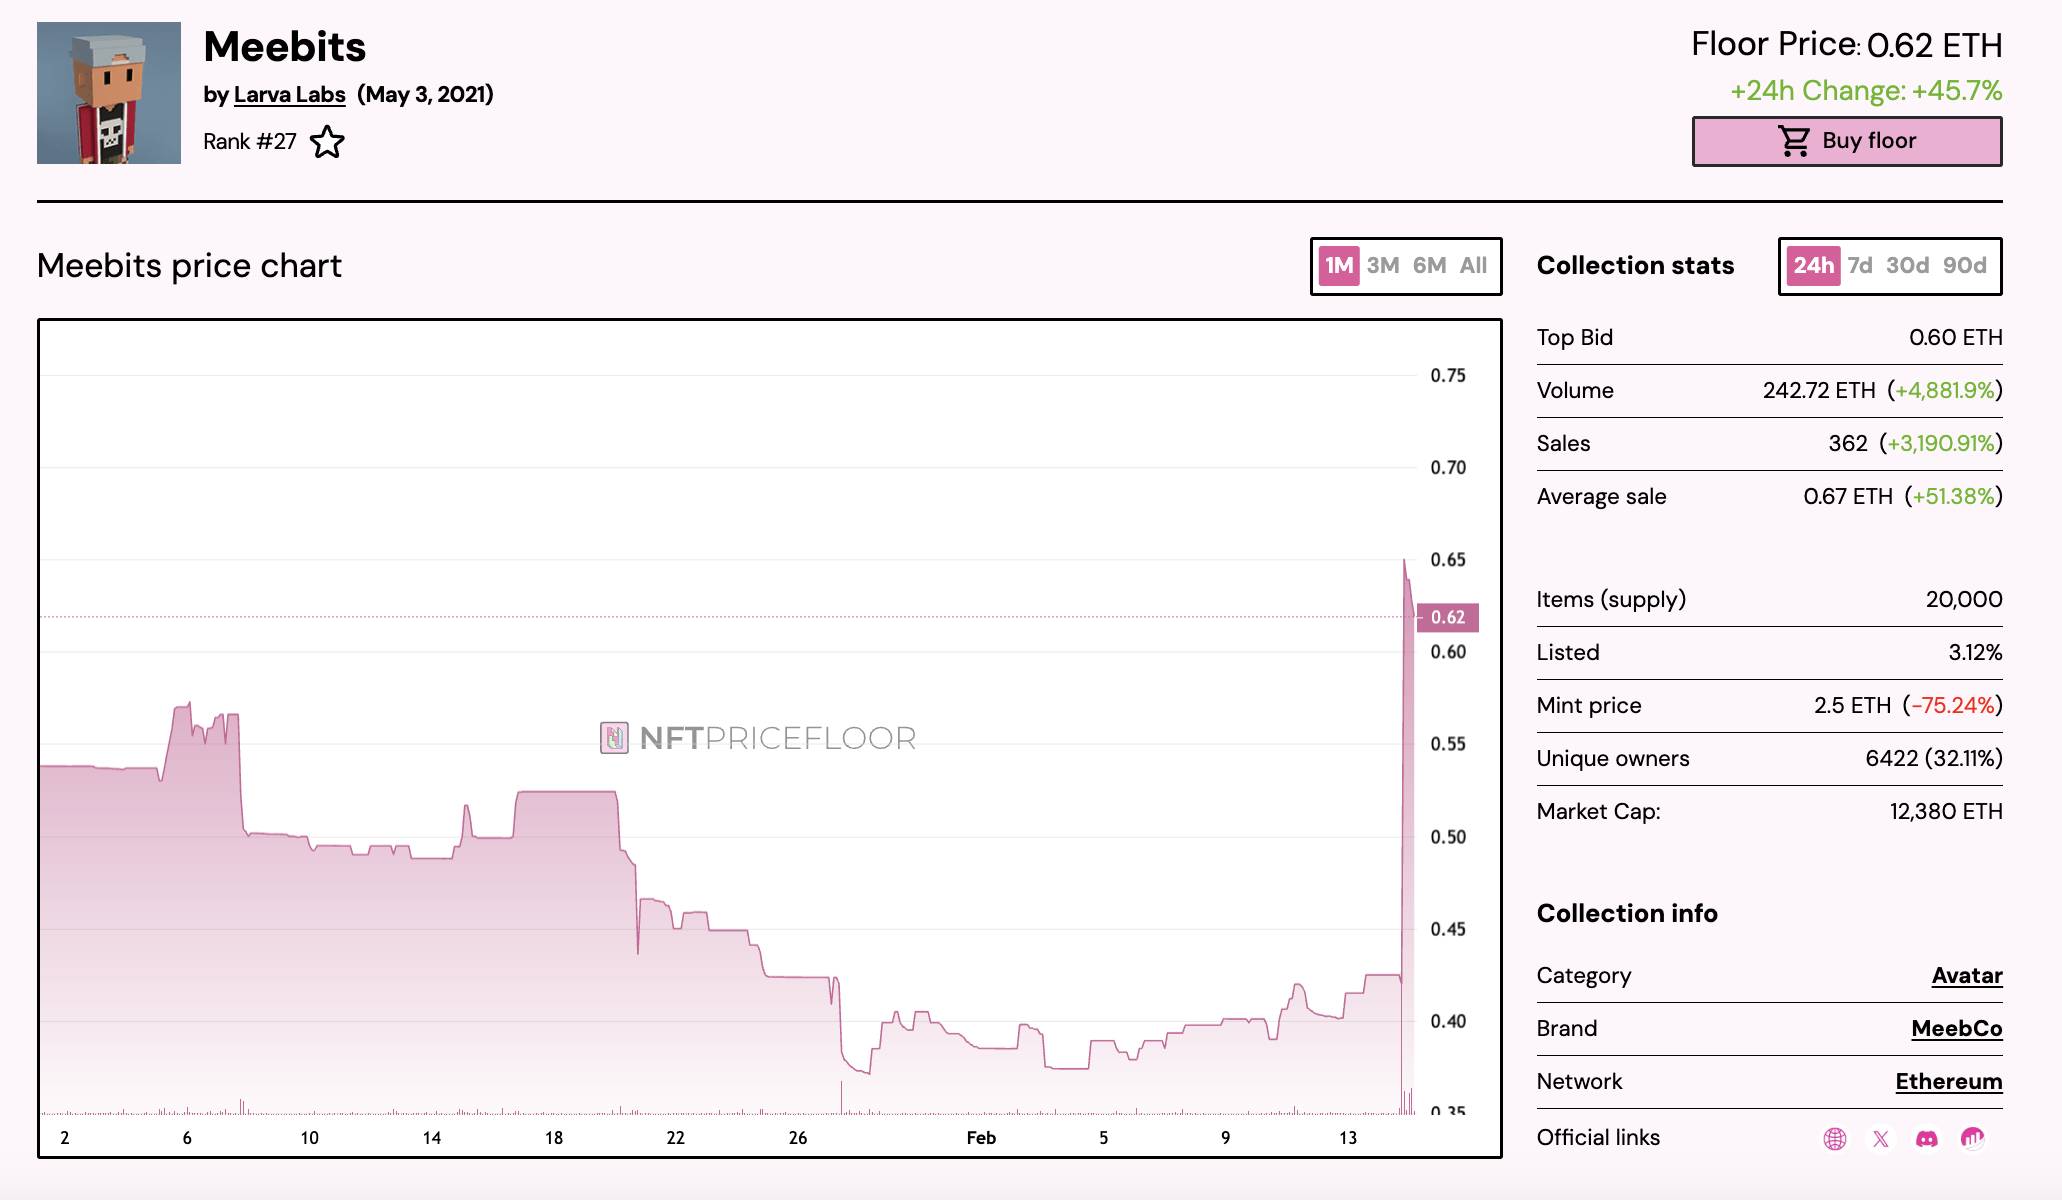2062x1200 pixels.
Task: Click the Items supply 20,000 value
Action: point(1964,600)
